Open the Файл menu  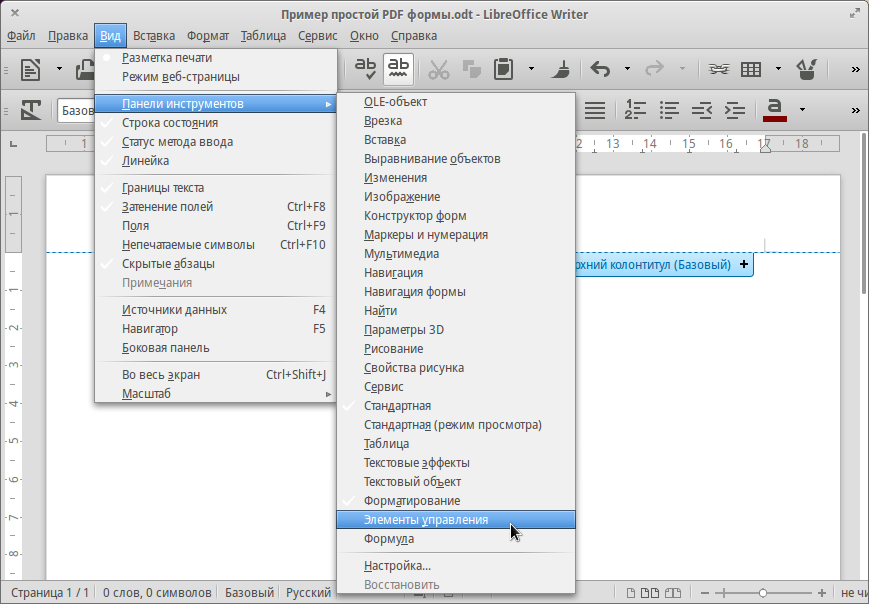pyautogui.click(x=21, y=36)
